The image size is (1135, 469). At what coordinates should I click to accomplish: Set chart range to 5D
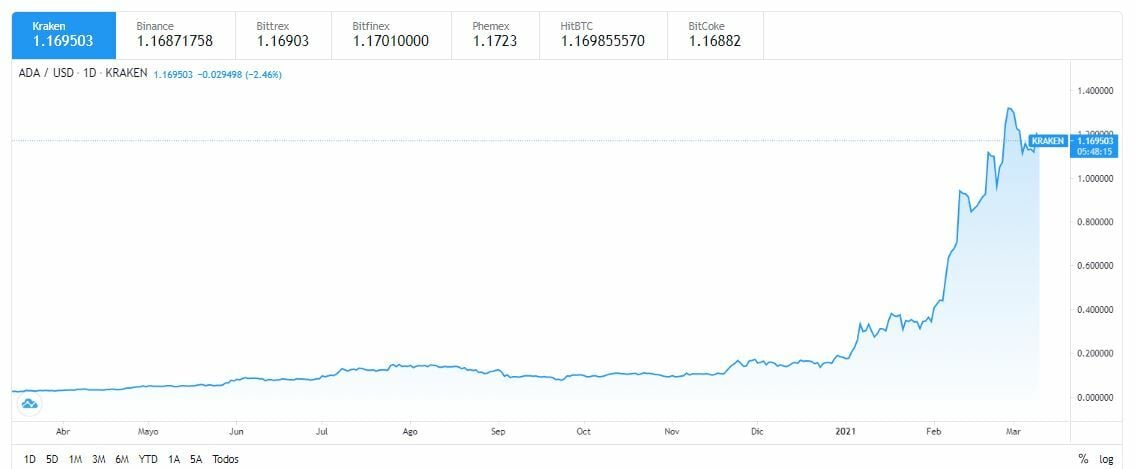pyautogui.click(x=52, y=459)
